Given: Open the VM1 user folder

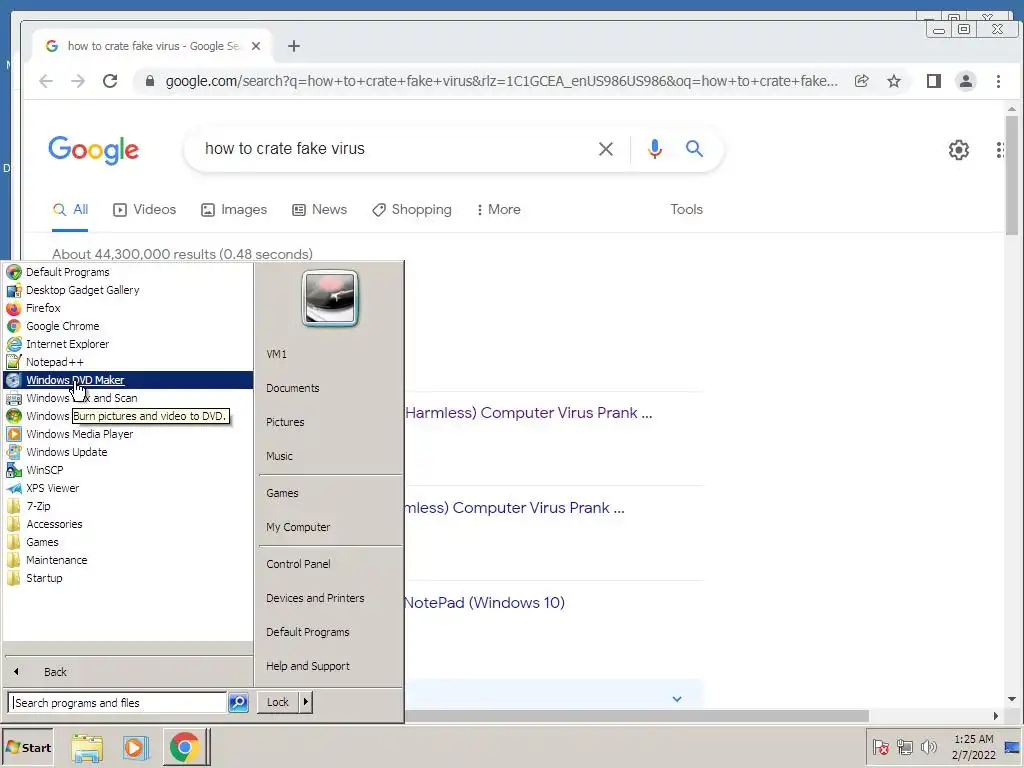Looking at the screenshot, I should pos(276,354).
